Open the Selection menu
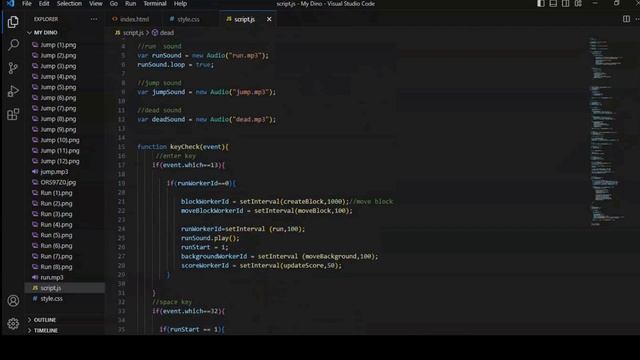The height and width of the screenshot is (360, 640). click(69, 4)
